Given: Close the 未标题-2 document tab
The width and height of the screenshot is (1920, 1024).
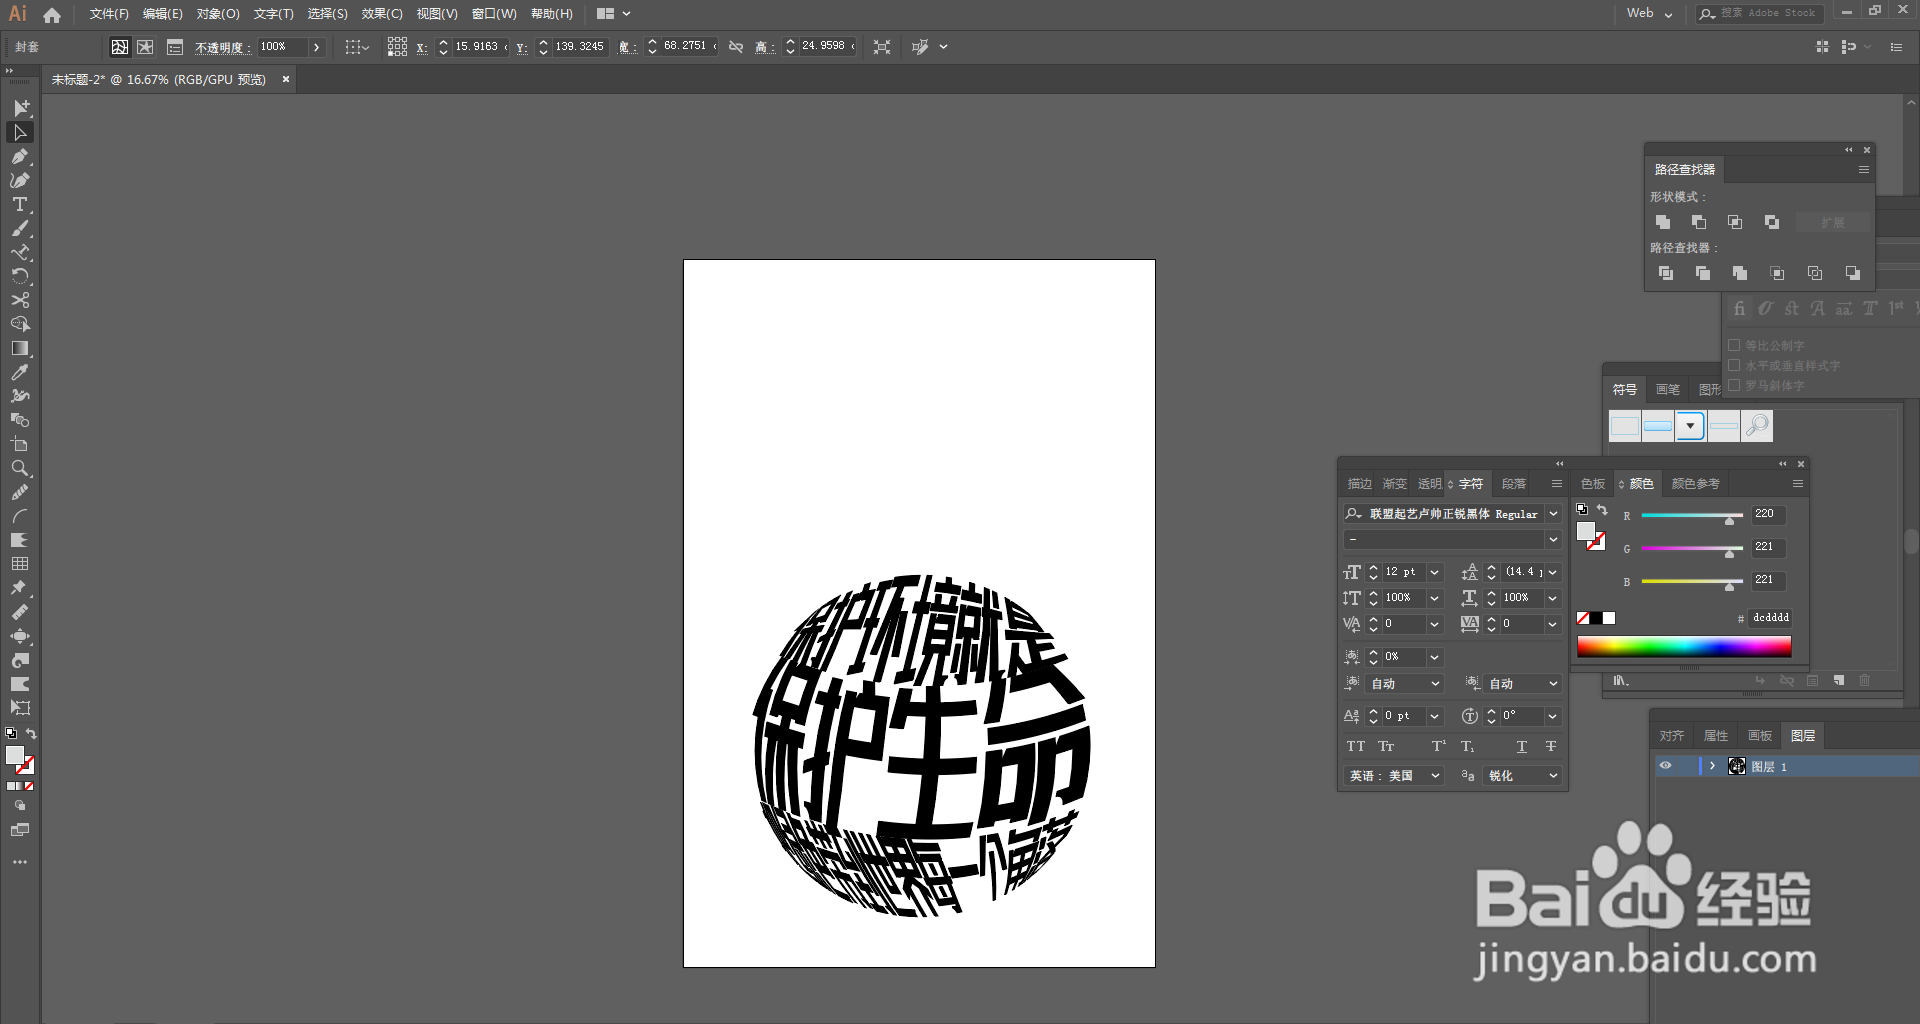Looking at the screenshot, I should [286, 79].
